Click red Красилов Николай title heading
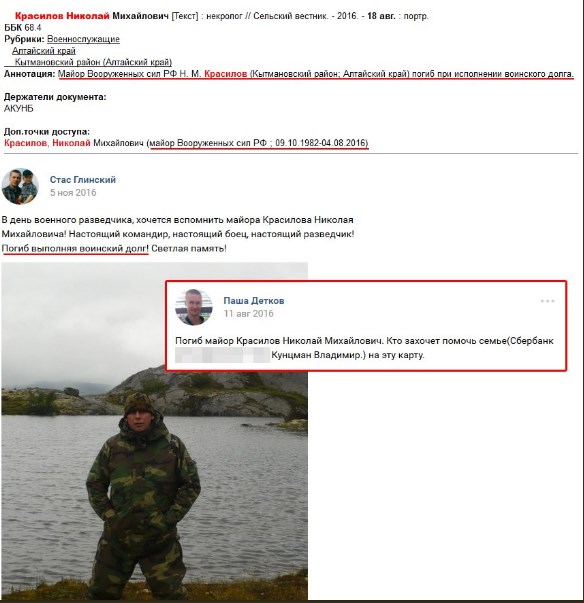Viewport: 584px width, 603px height. coord(62,16)
